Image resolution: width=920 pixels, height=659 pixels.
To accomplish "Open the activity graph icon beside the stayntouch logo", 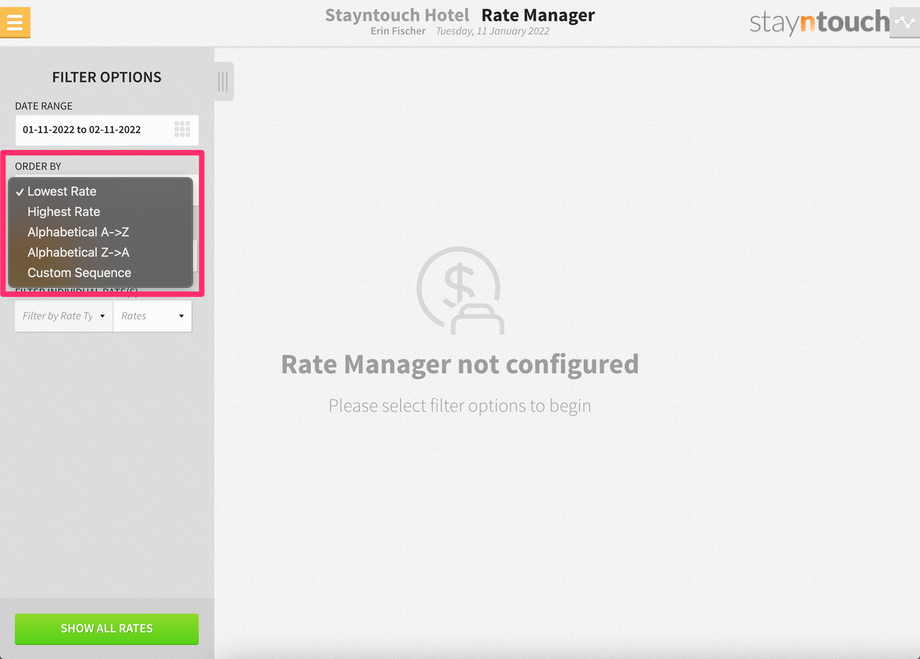I will coord(904,22).
